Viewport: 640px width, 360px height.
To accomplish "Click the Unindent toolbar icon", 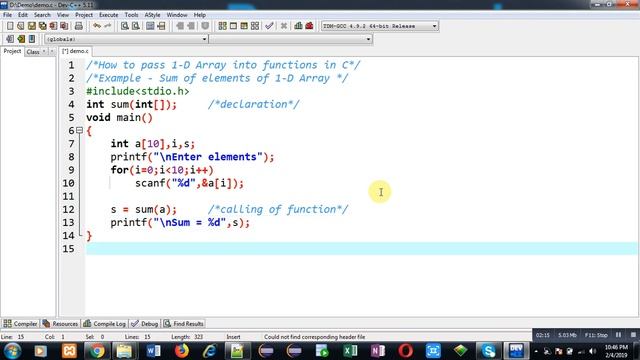I will (191, 26).
